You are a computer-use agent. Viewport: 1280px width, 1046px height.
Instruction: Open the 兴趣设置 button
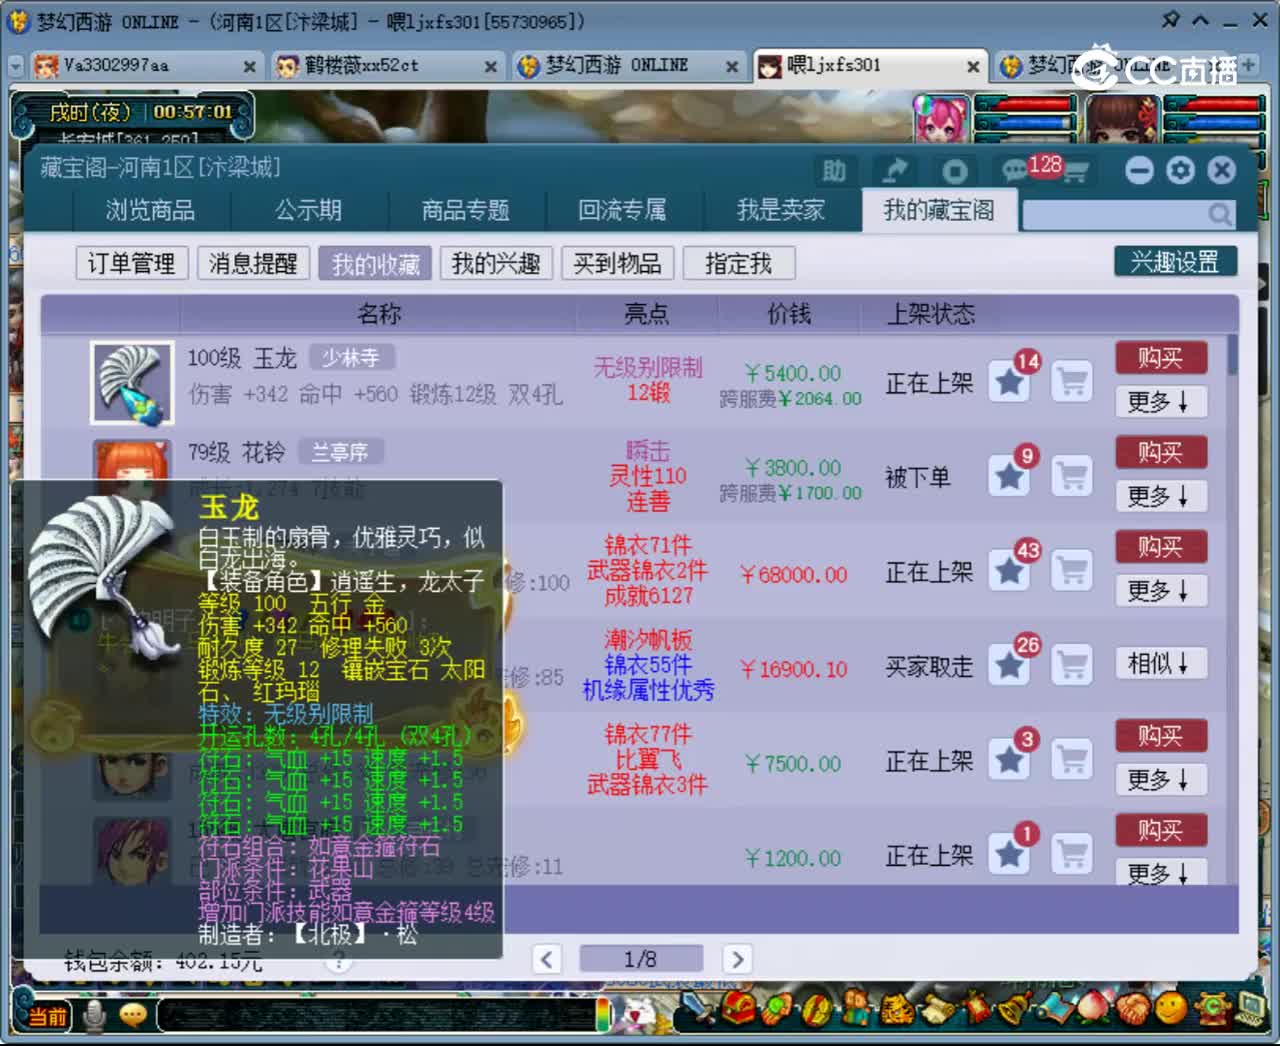[x=1177, y=261]
